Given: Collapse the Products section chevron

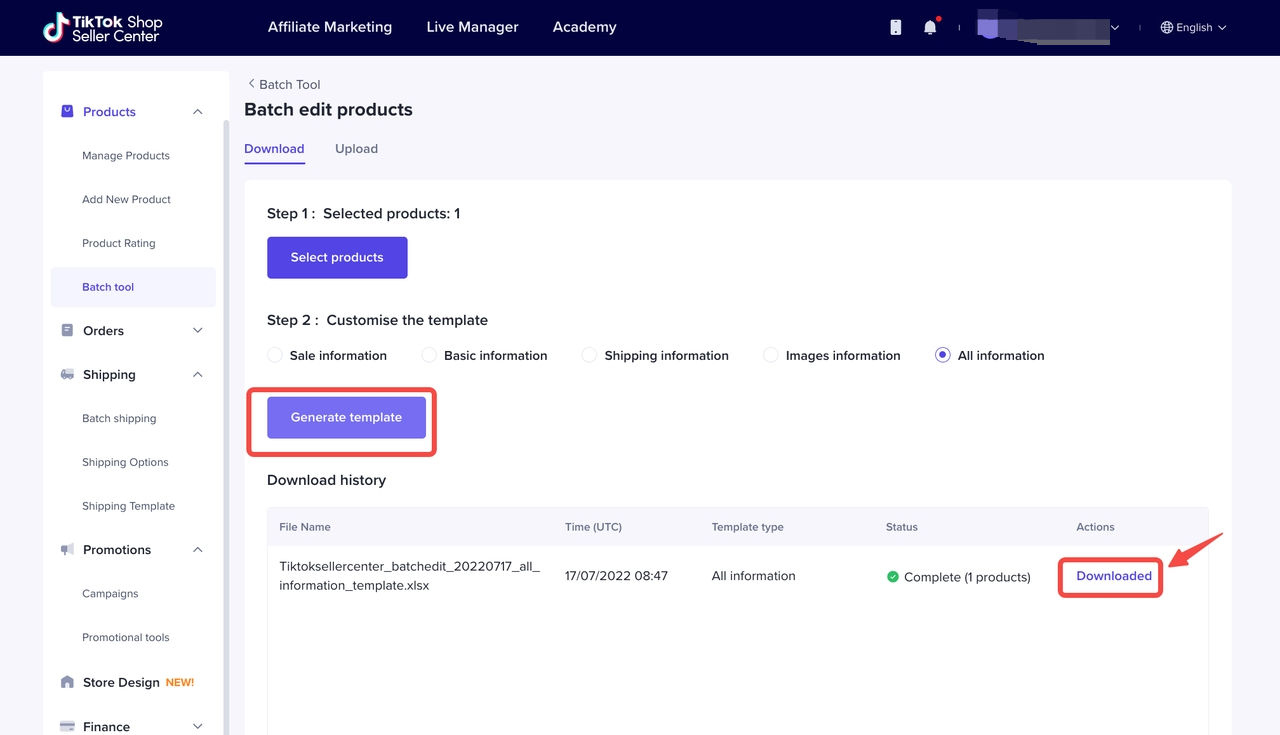Looking at the screenshot, I should coord(197,112).
